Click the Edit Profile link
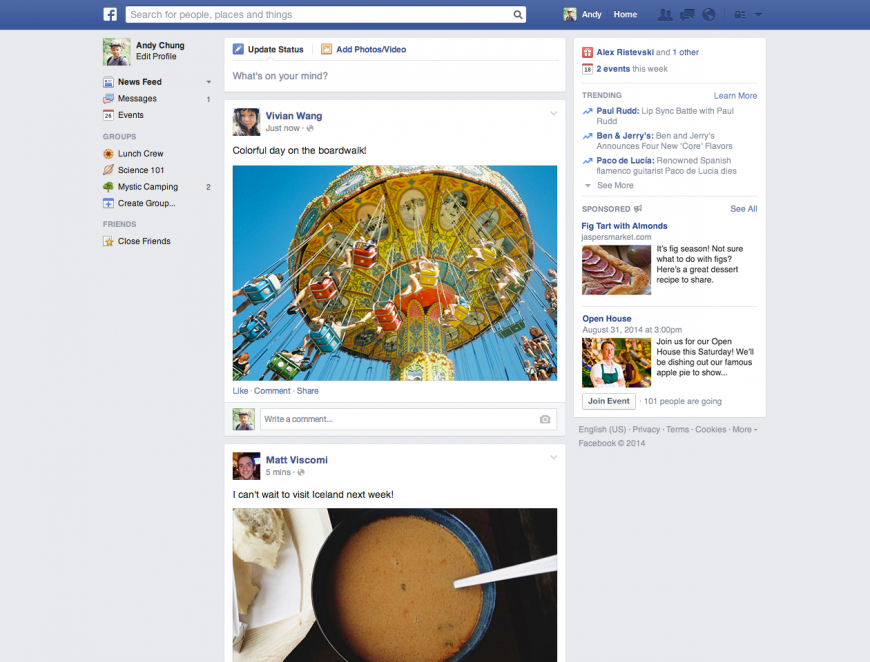The height and width of the screenshot is (662, 870). (156, 57)
